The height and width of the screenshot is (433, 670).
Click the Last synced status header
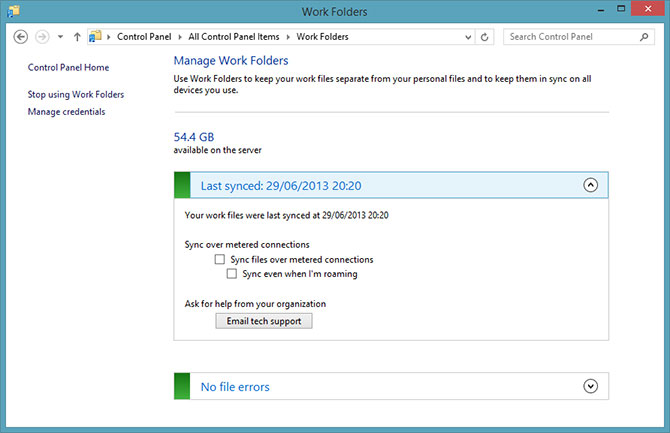click(x=391, y=185)
